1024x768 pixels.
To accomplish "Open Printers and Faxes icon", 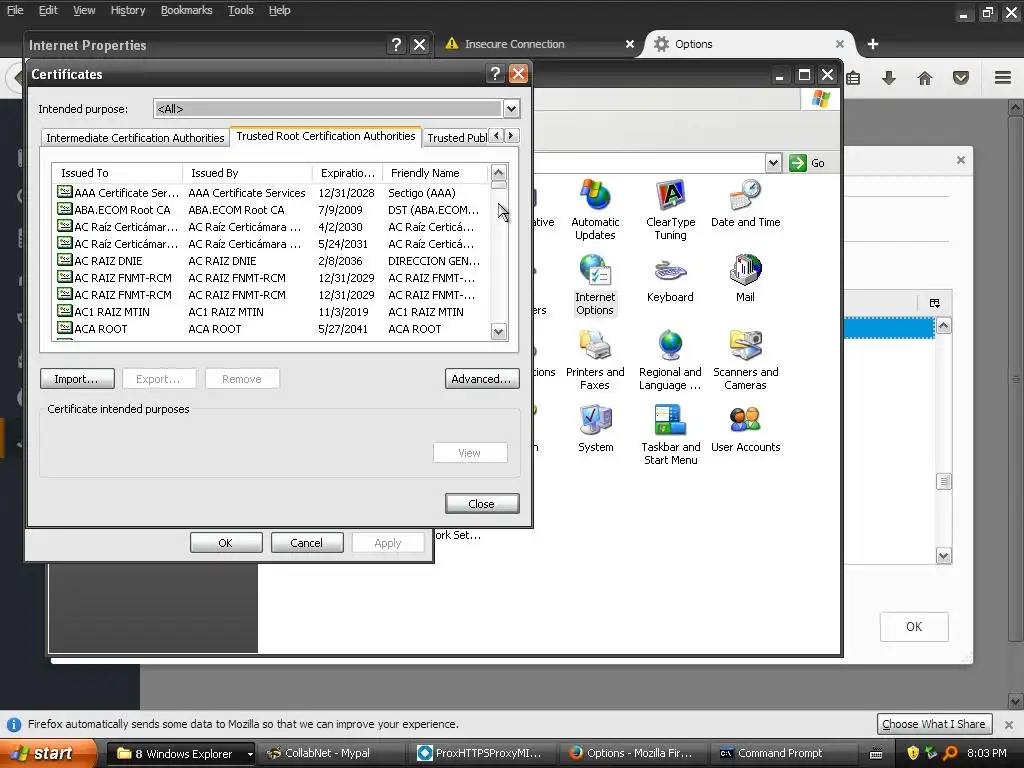I will click(595, 360).
